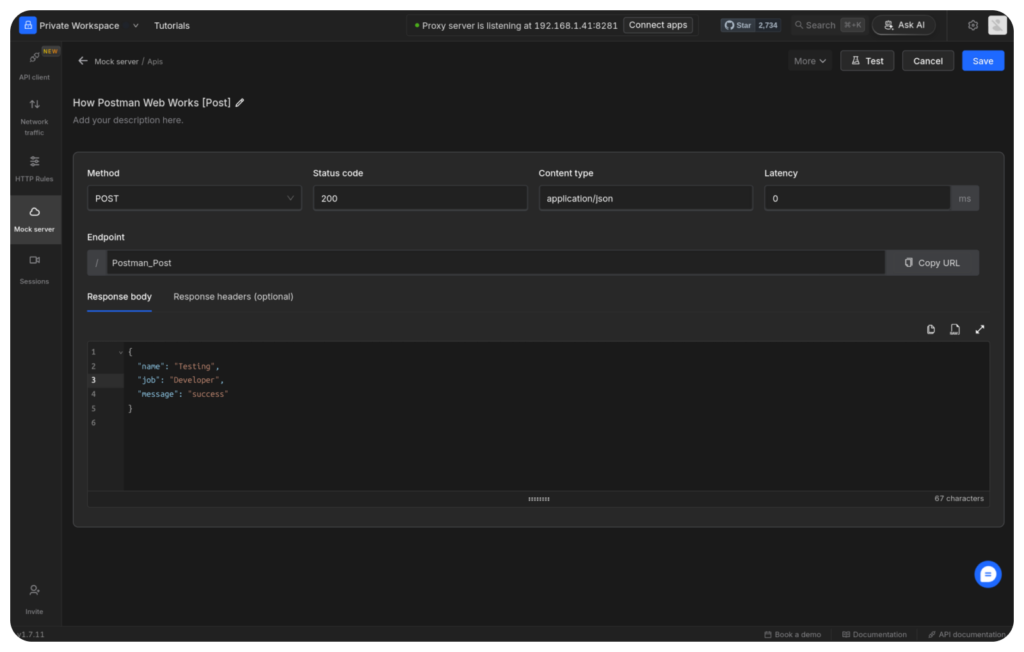Click the Private Workspace lock icon
This screenshot has height=652, width=1024.
[x=27, y=25]
